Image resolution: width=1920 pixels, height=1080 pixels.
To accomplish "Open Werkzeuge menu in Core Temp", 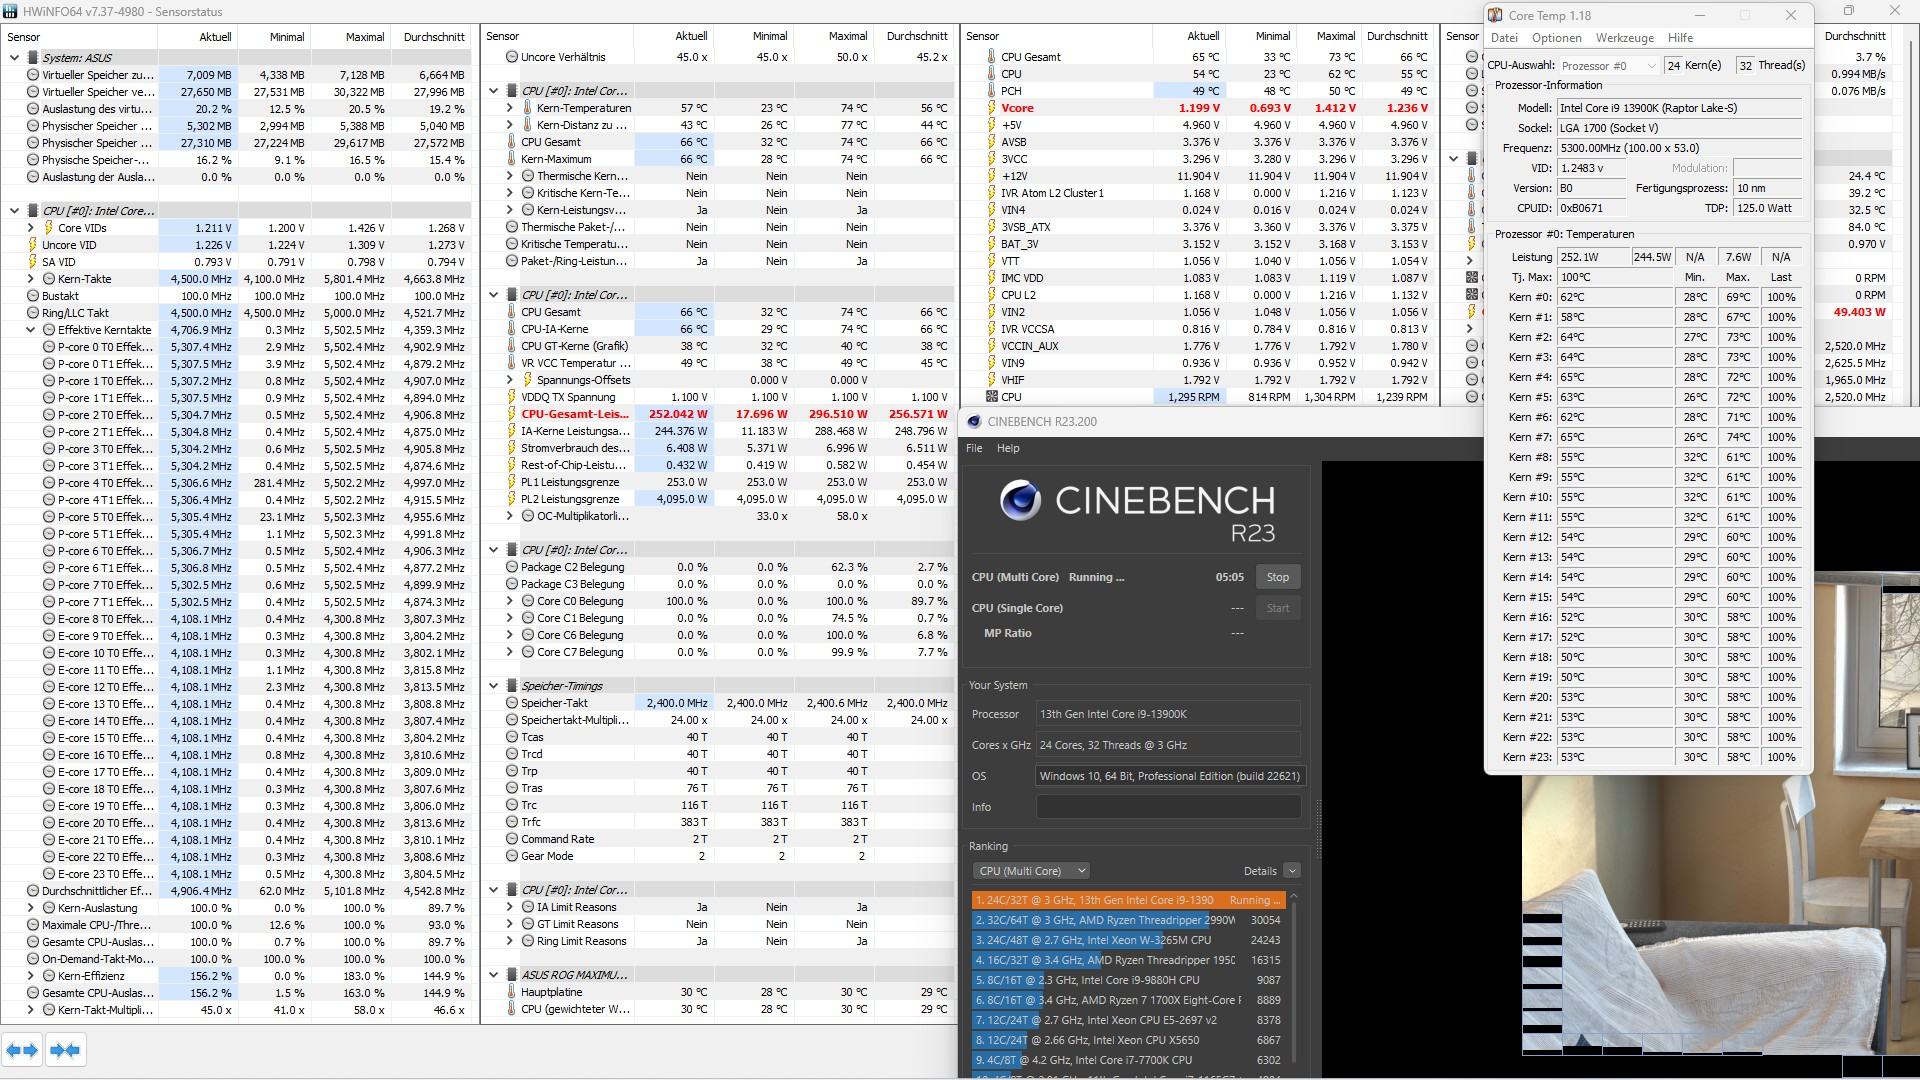I will tap(1625, 38).
